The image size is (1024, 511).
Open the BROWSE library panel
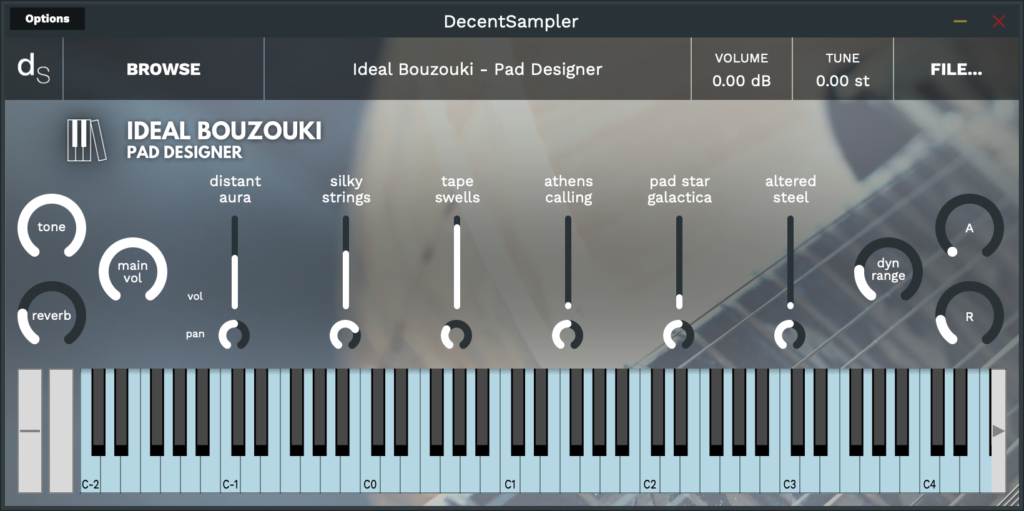tap(163, 69)
